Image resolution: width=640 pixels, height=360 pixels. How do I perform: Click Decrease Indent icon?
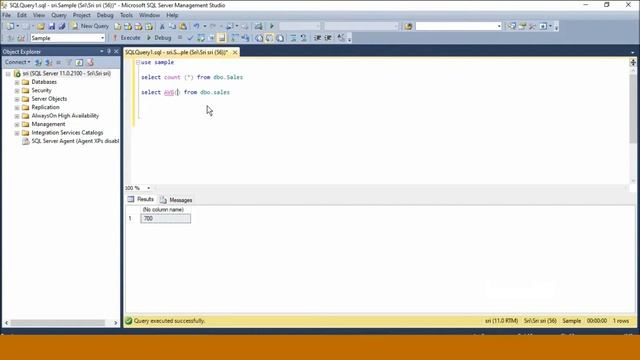coord(317,38)
